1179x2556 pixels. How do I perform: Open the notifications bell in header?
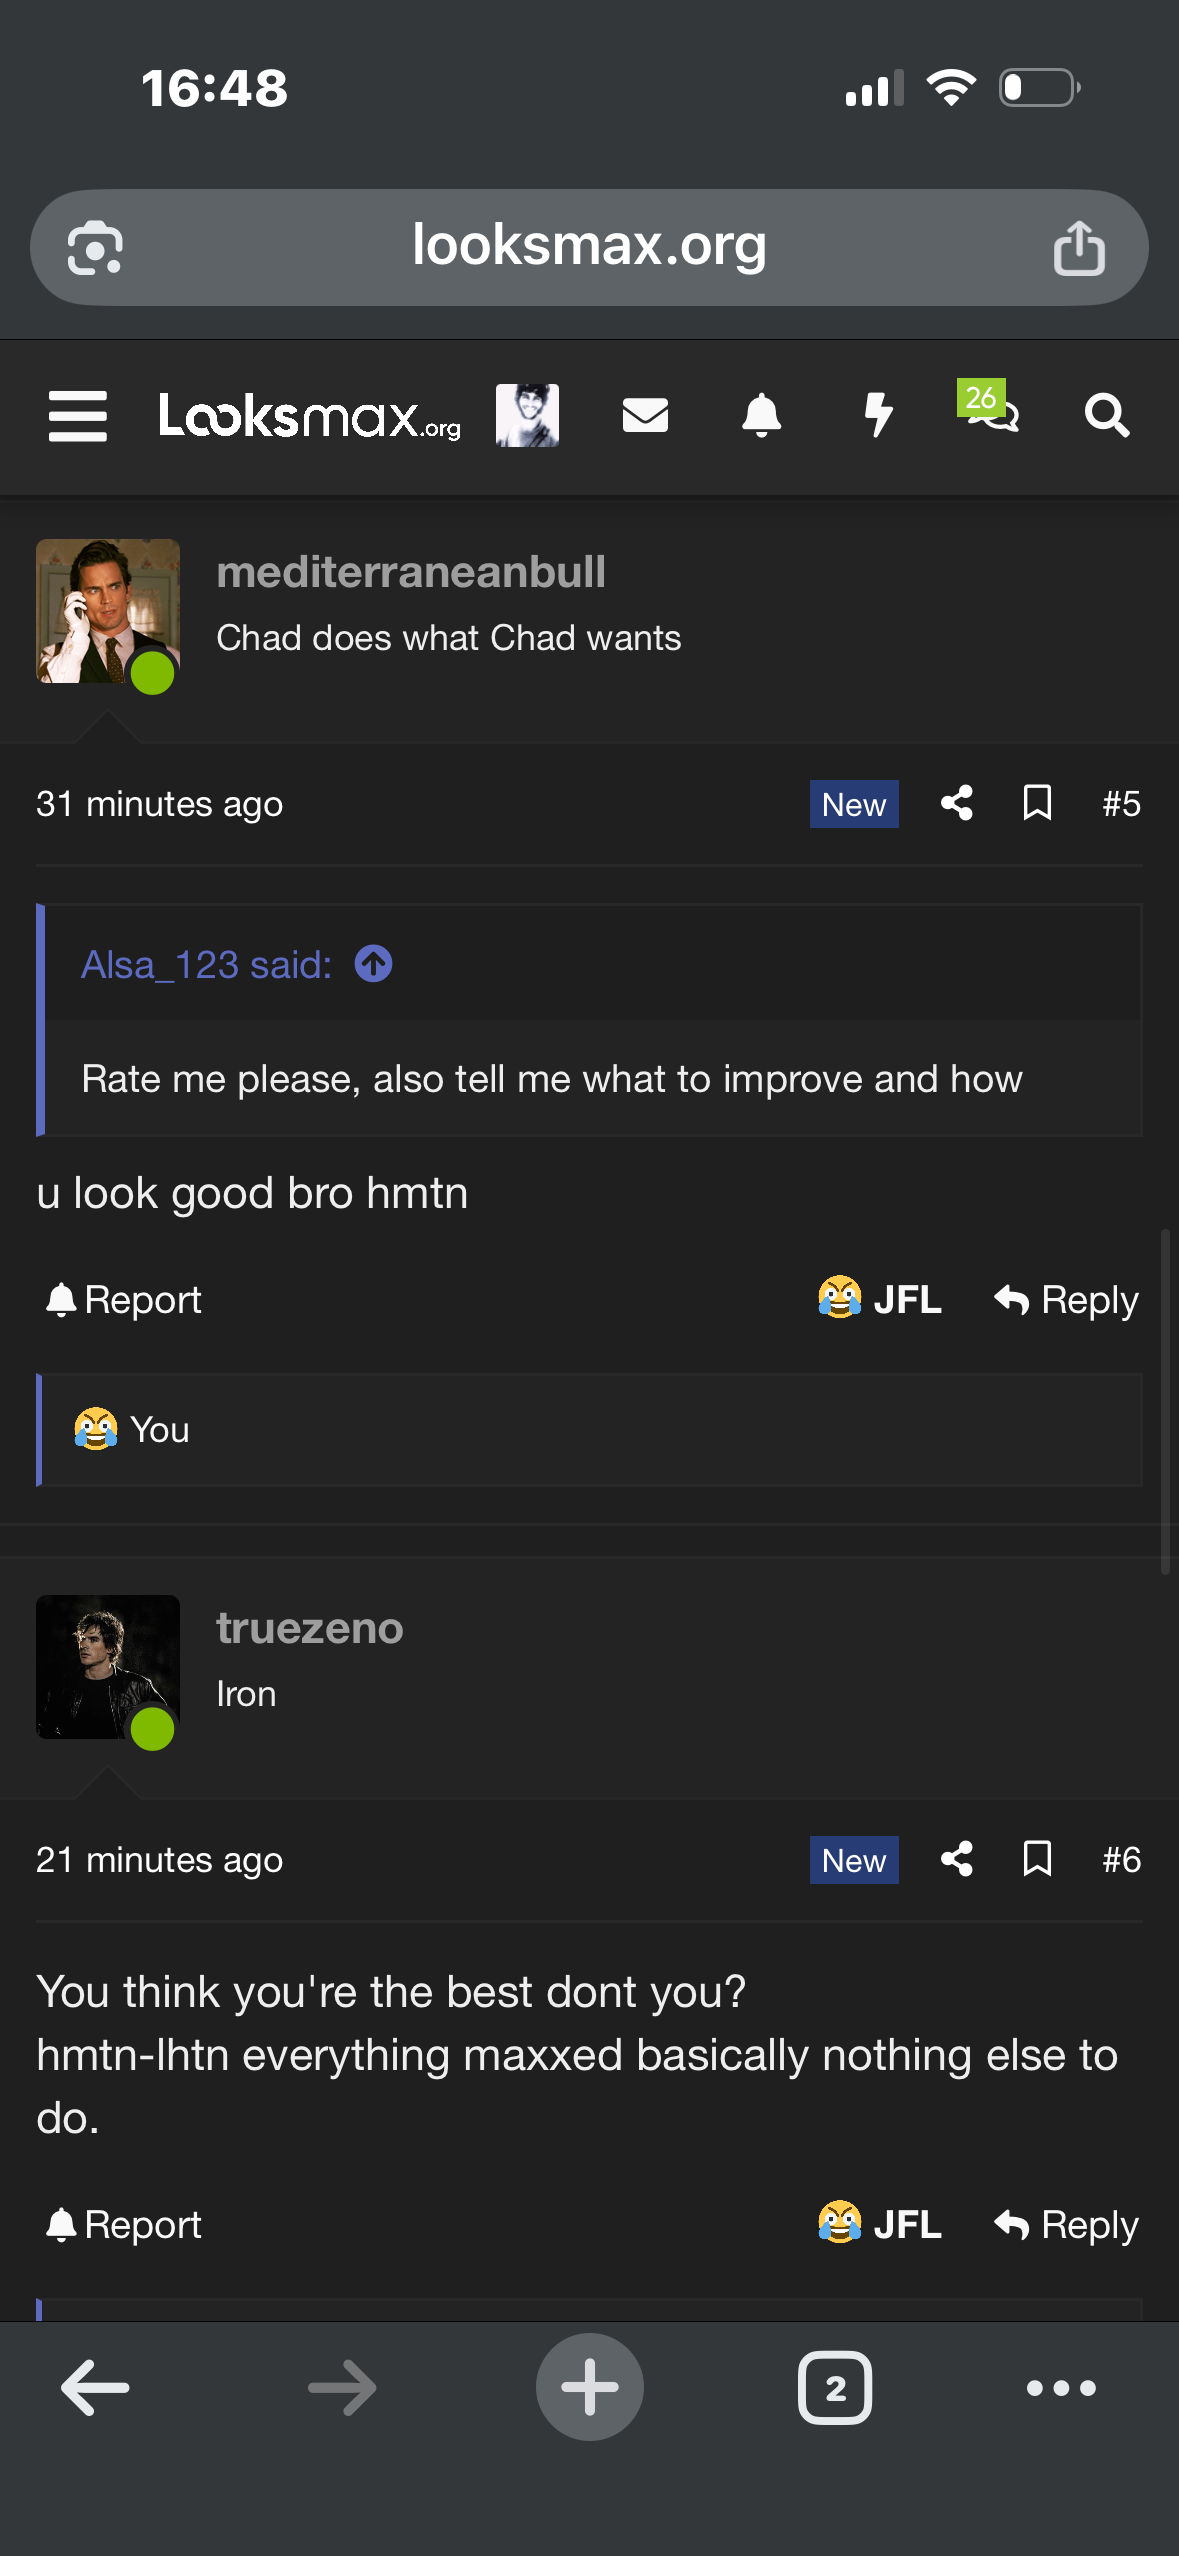coord(761,415)
